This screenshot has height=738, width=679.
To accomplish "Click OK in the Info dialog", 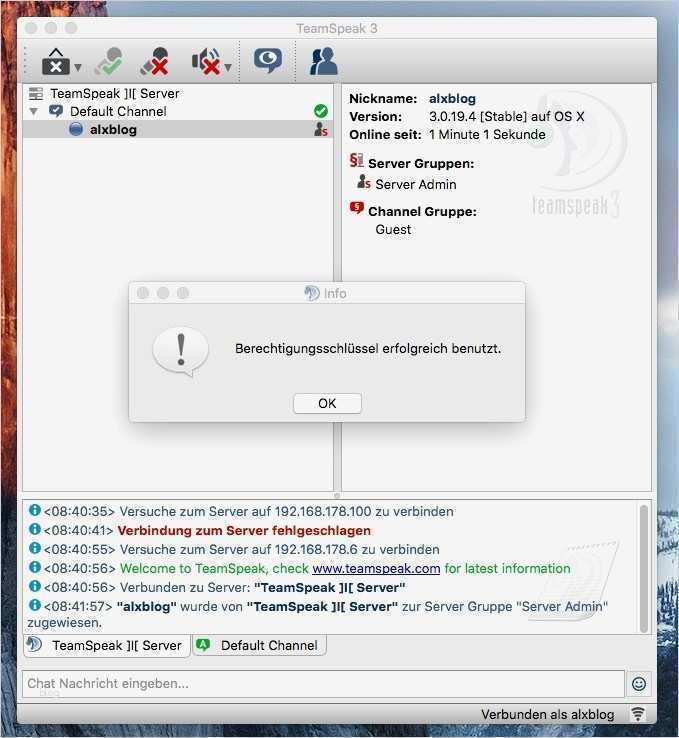I will [x=327, y=403].
